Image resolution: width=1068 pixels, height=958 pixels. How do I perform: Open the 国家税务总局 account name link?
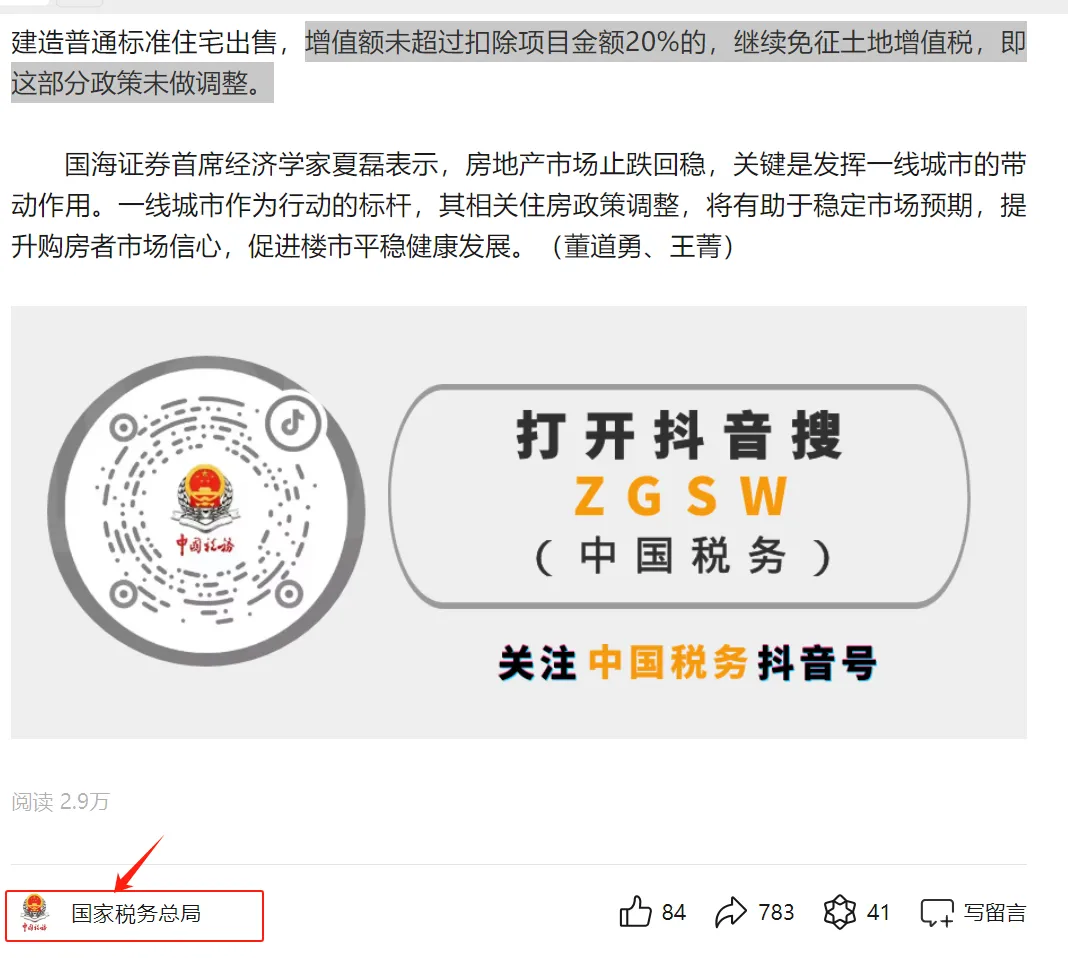(136, 914)
